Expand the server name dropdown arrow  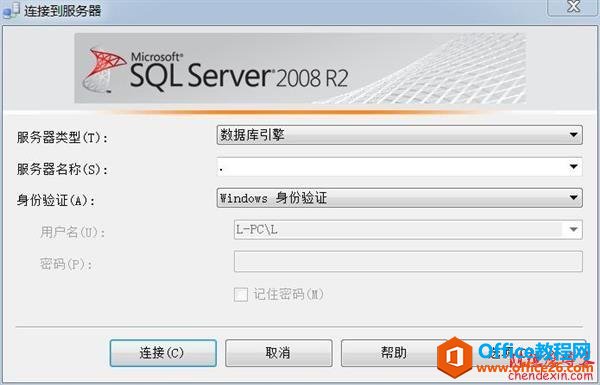coord(573,166)
